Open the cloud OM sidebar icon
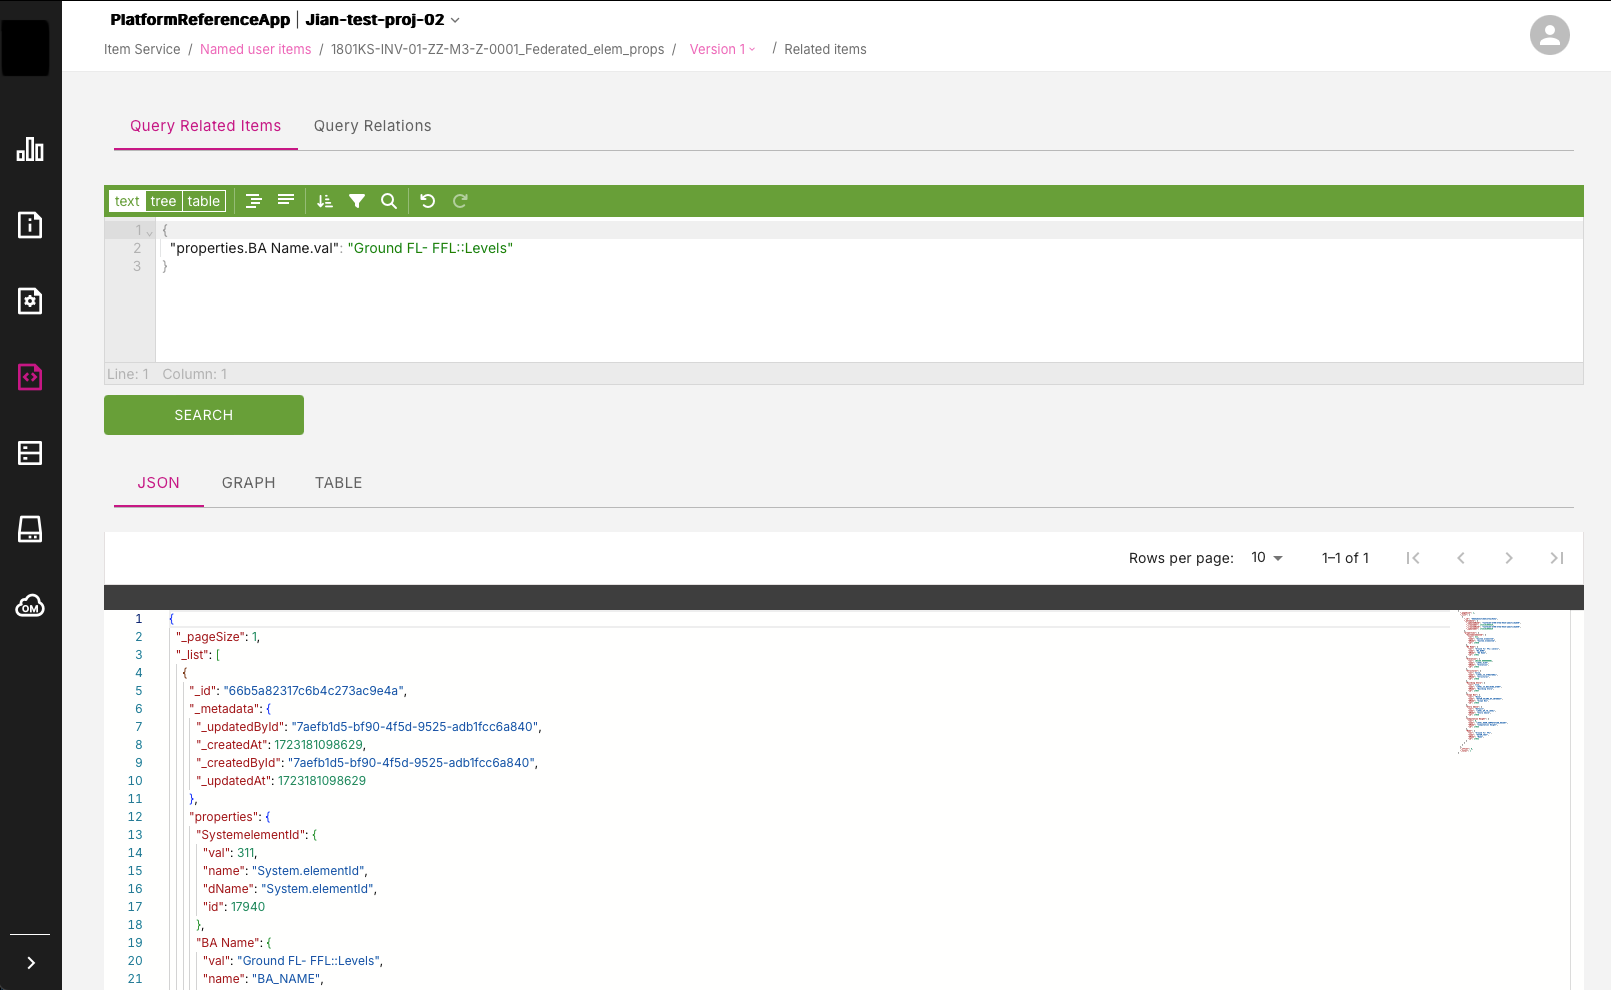The image size is (1611, 990). [30, 606]
